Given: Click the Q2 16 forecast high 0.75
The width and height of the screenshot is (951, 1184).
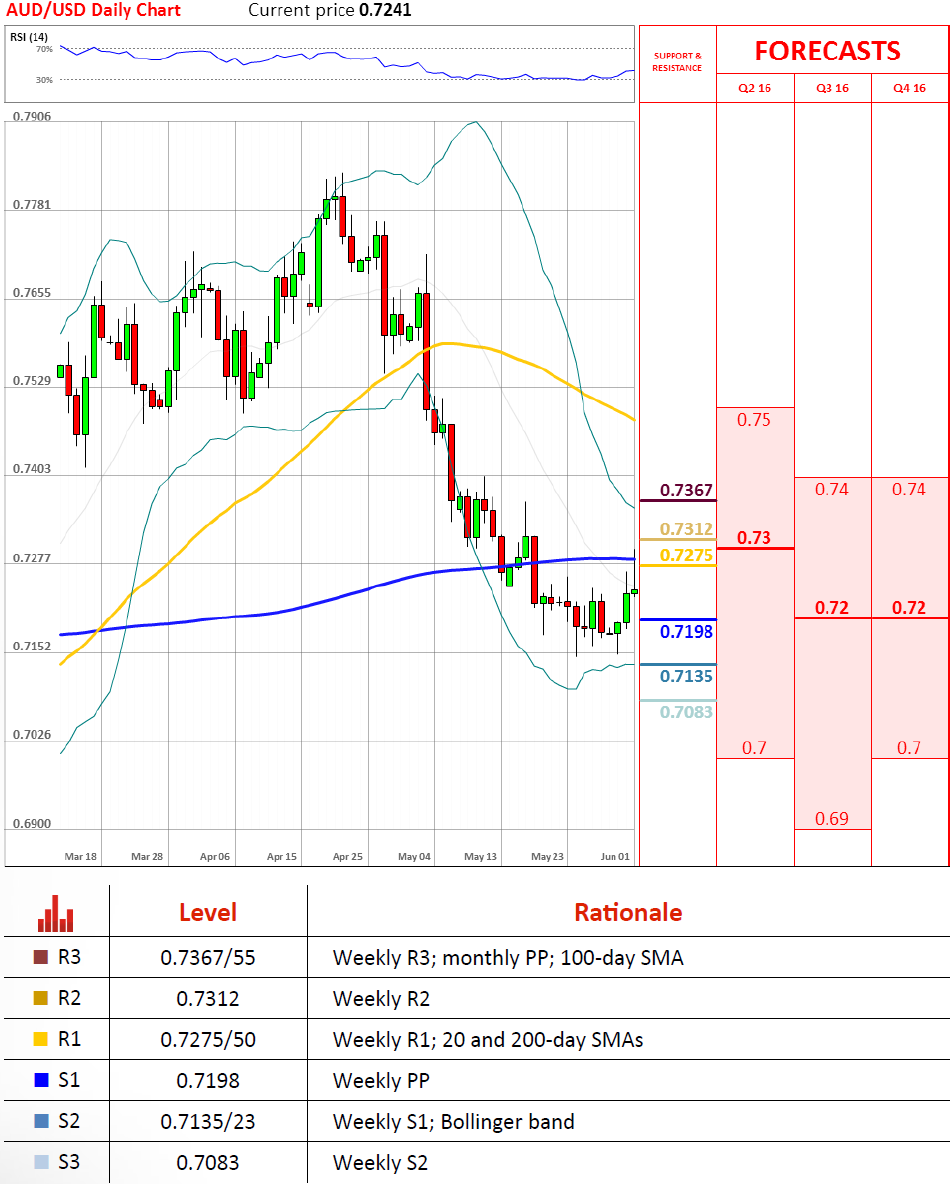Looking at the screenshot, I should (754, 420).
